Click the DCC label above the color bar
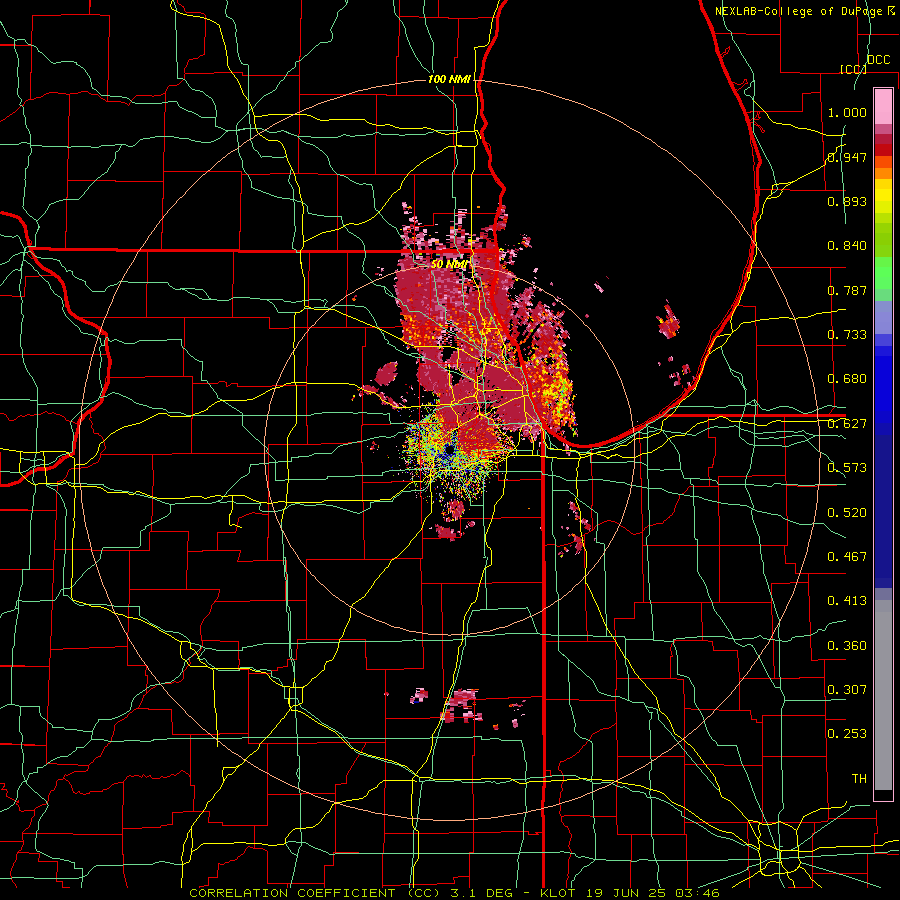The height and width of the screenshot is (900, 900). [x=878, y=60]
